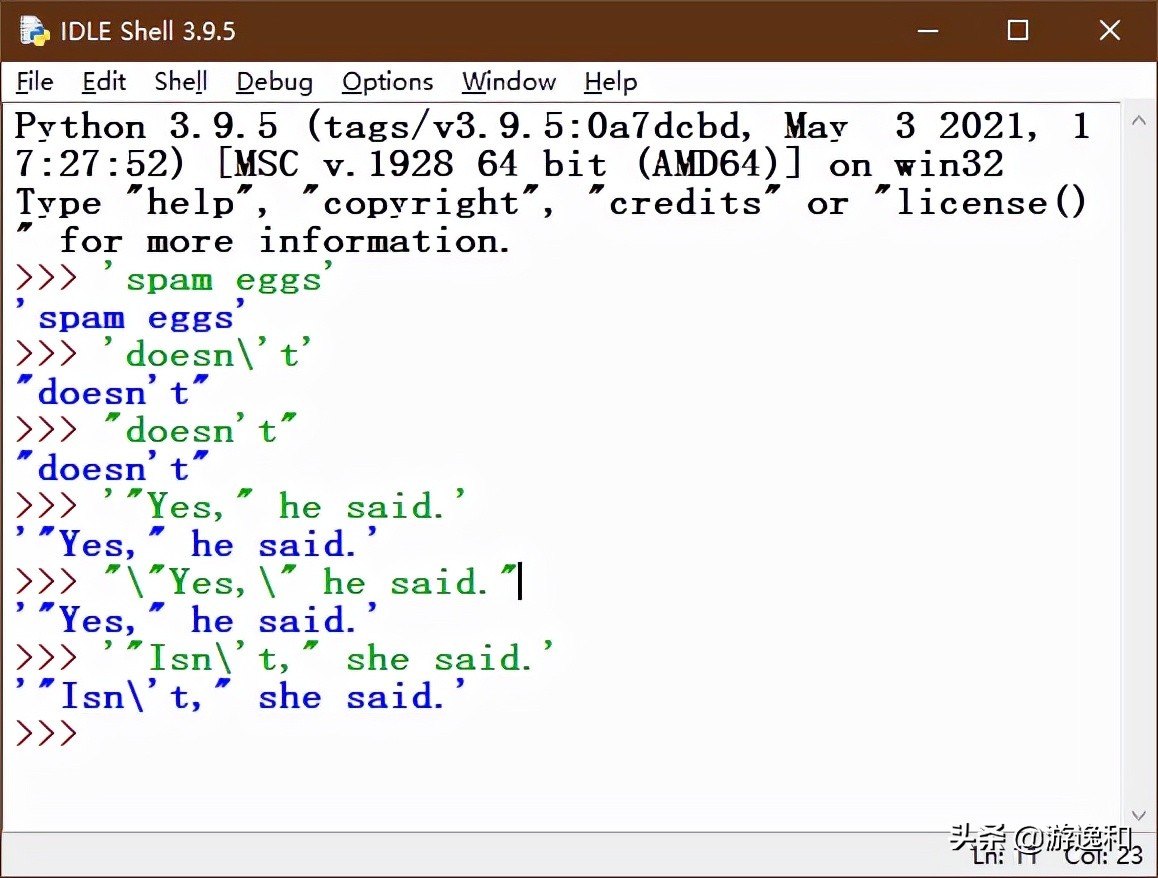The height and width of the screenshot is (878, 1158).
Task: Open the Window menu
Action: click(508, 82)
